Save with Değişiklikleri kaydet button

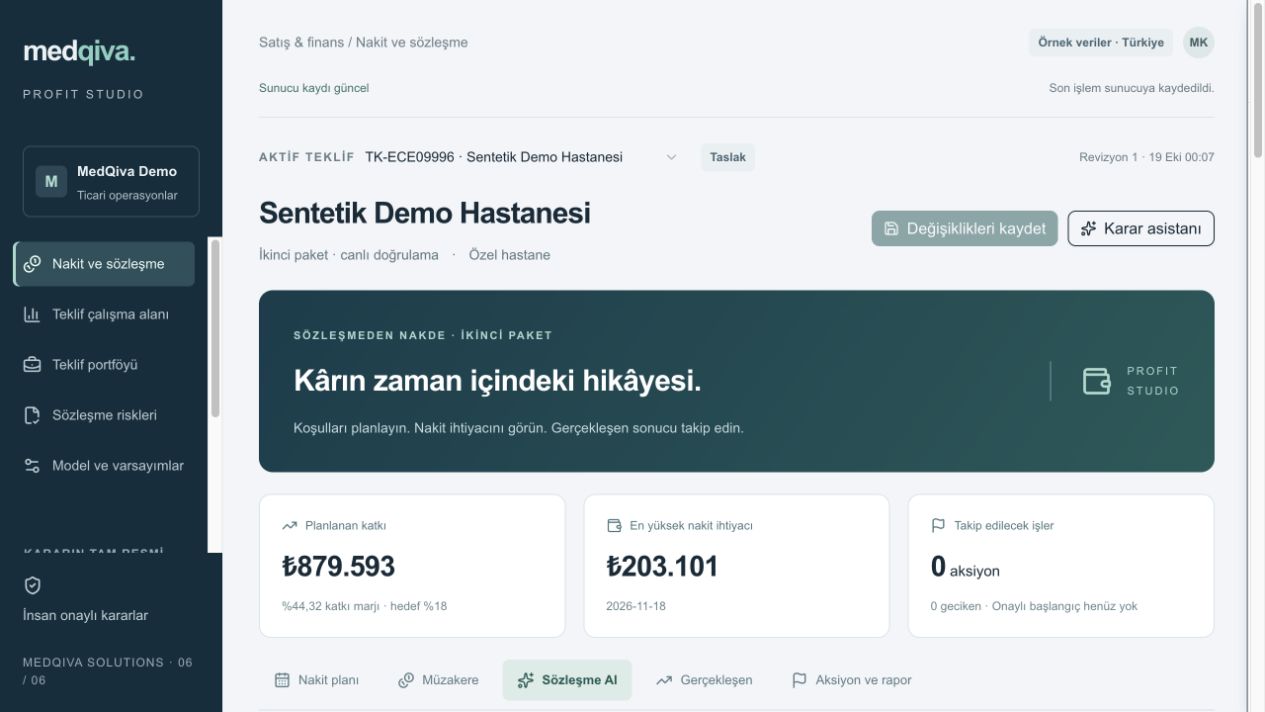point(964,229)
